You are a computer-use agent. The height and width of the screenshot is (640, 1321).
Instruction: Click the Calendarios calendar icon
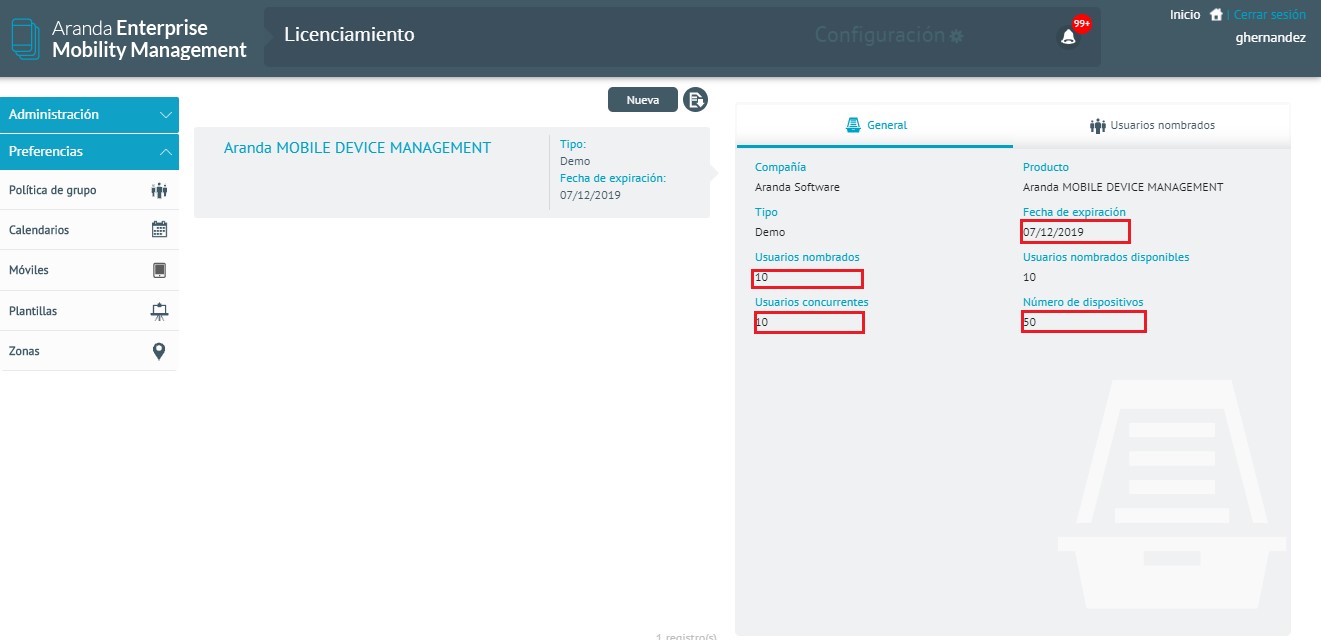tap(159, 229)
